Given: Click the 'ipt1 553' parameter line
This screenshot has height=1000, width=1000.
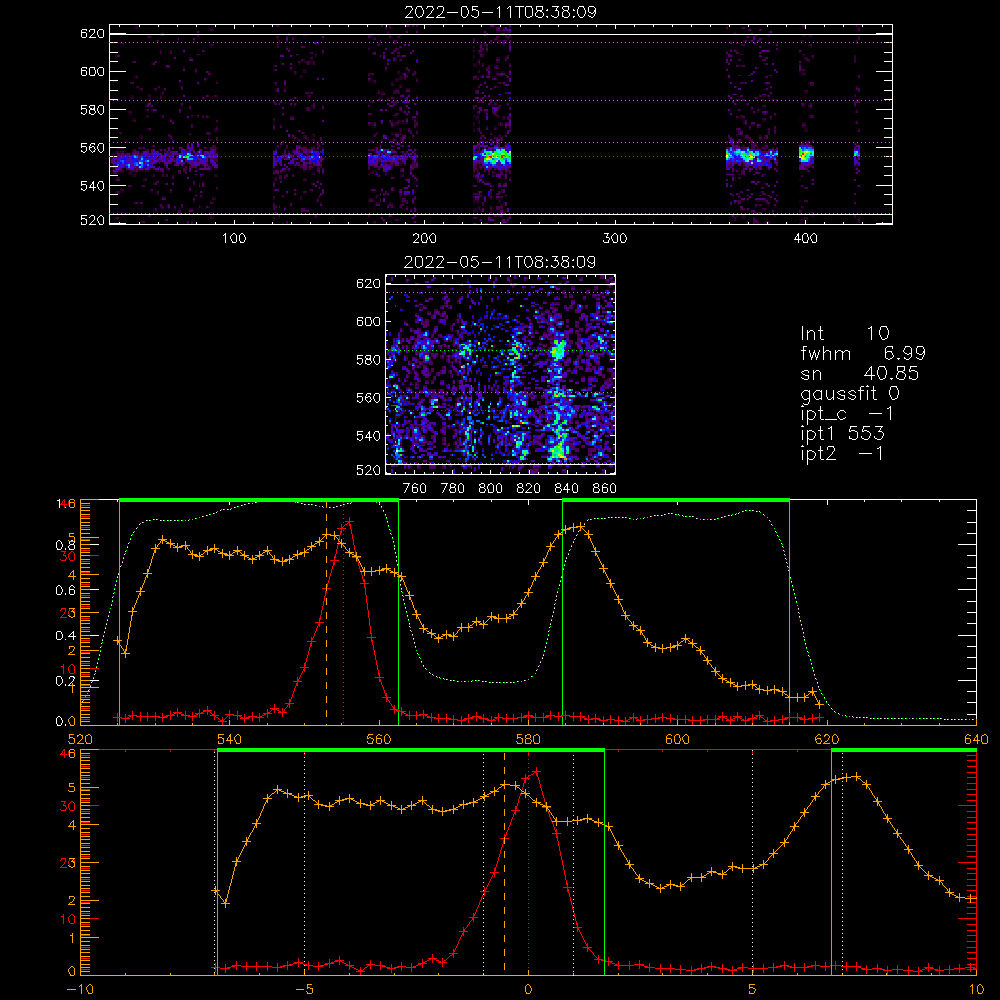Looking at the screenshot, I should tap(842, 434).
